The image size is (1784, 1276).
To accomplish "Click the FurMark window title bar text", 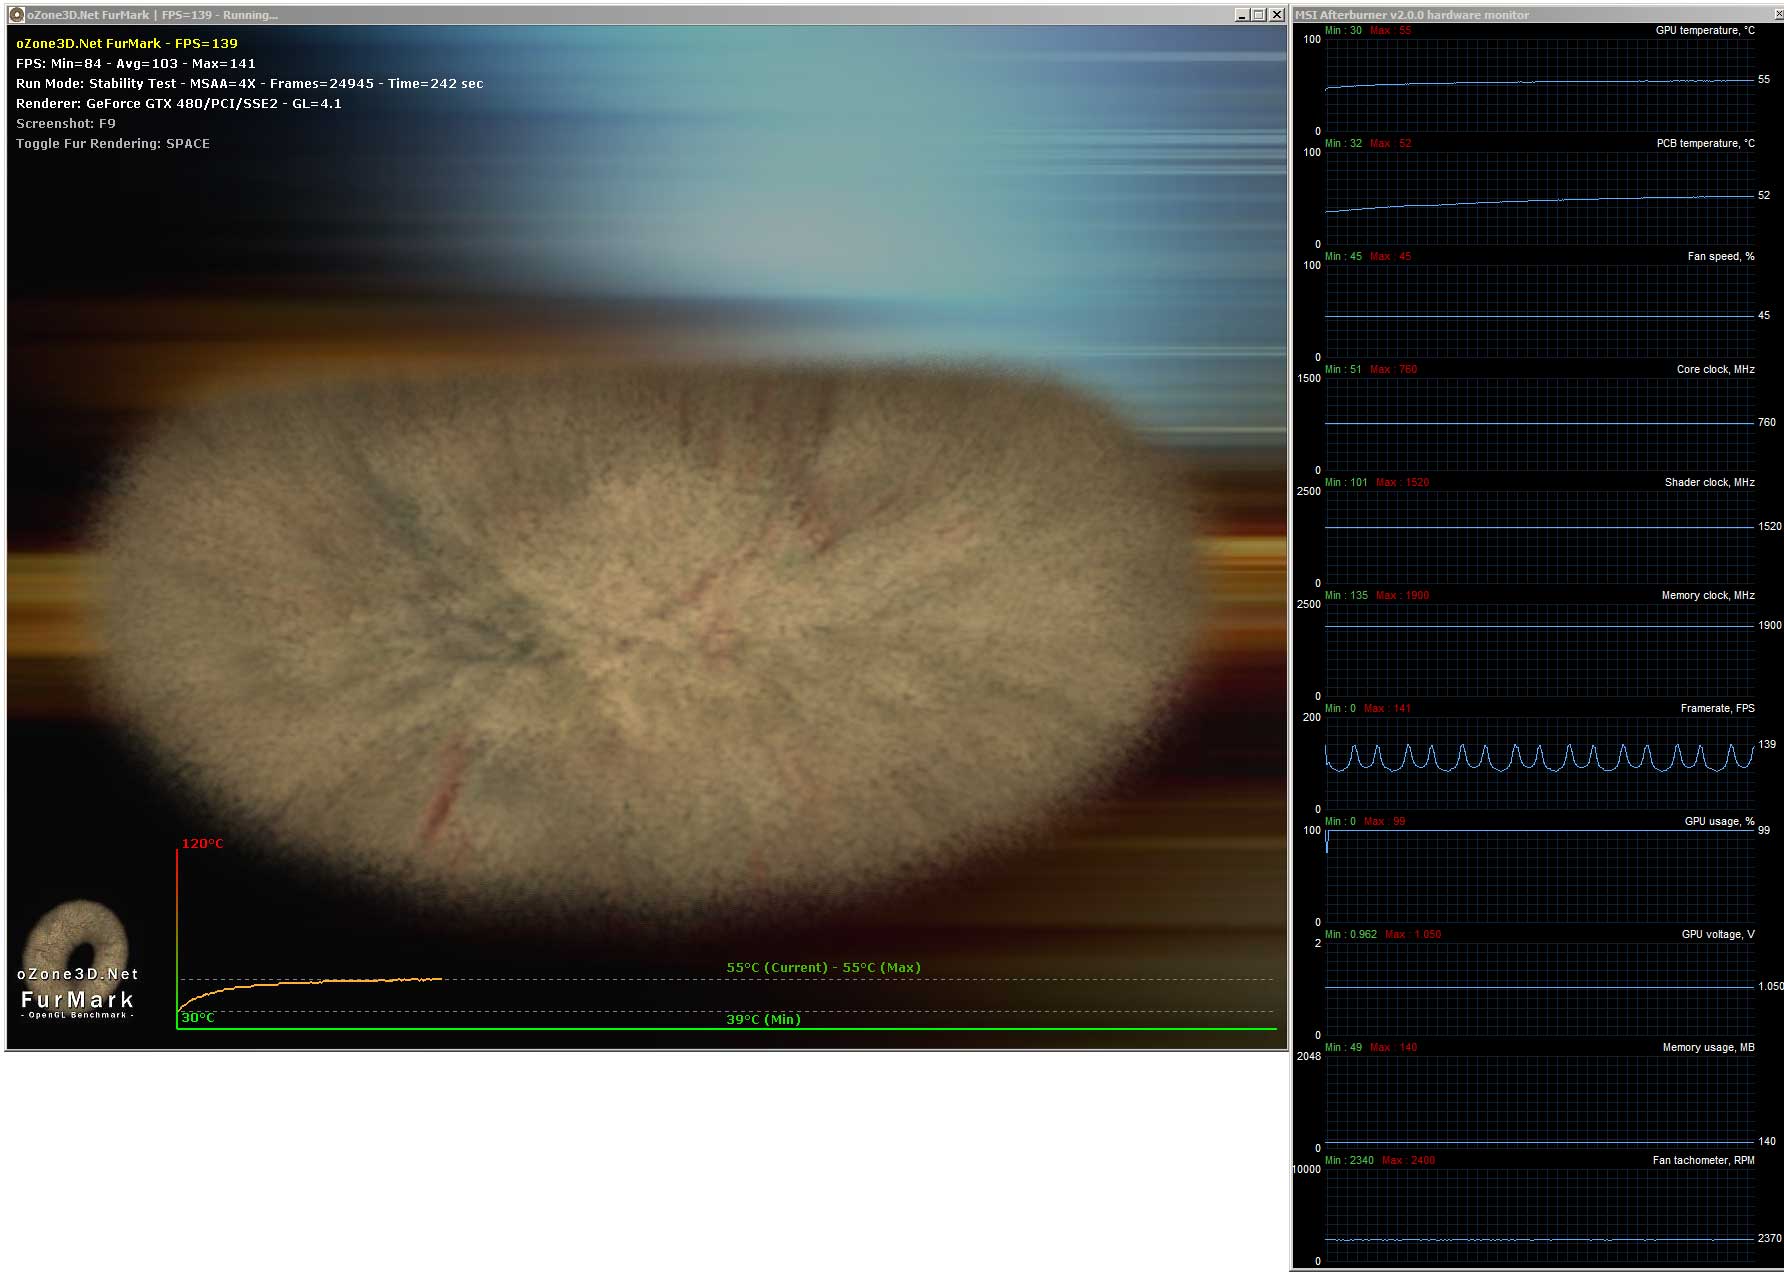I will 152,15.
